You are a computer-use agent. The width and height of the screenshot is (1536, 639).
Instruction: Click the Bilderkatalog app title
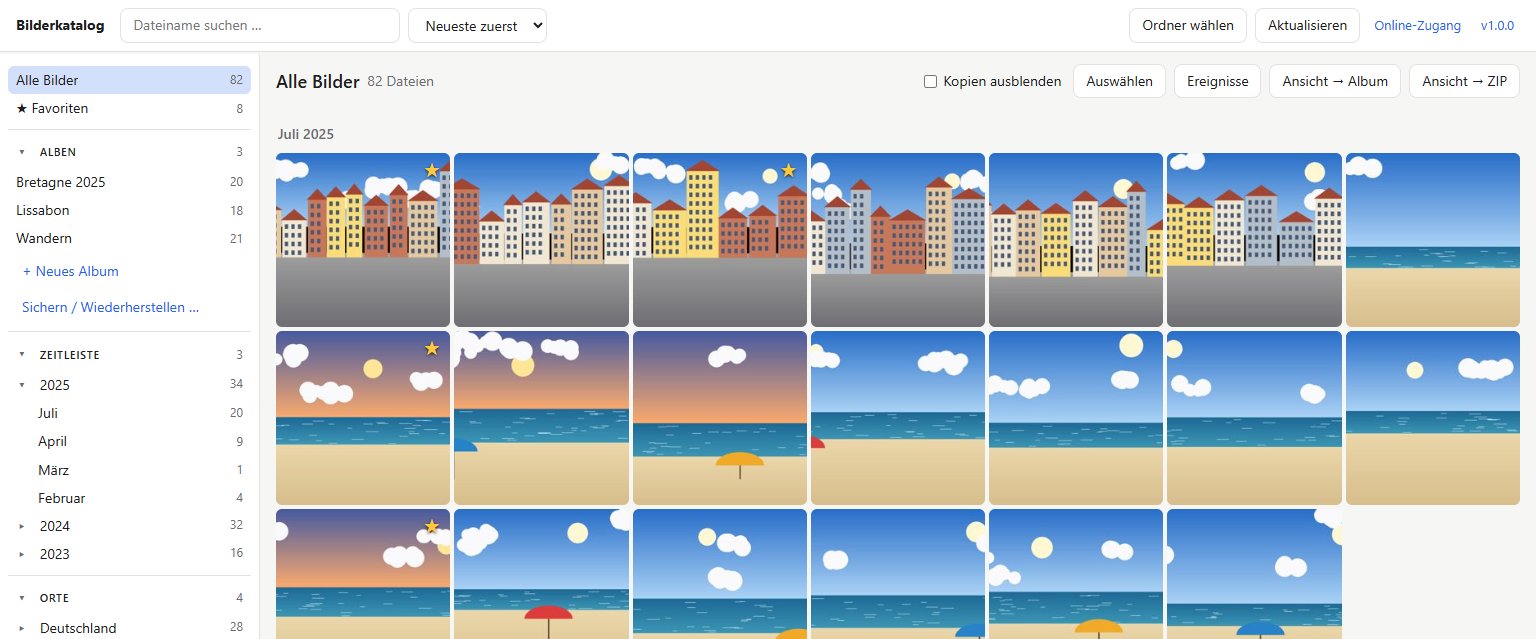point(60,26)
